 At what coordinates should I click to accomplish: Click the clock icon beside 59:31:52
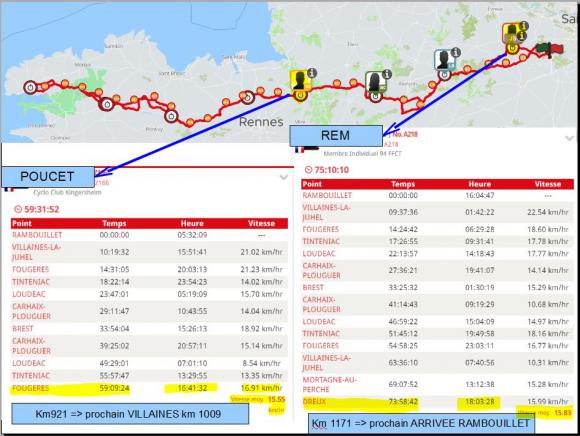click(18, 209)
